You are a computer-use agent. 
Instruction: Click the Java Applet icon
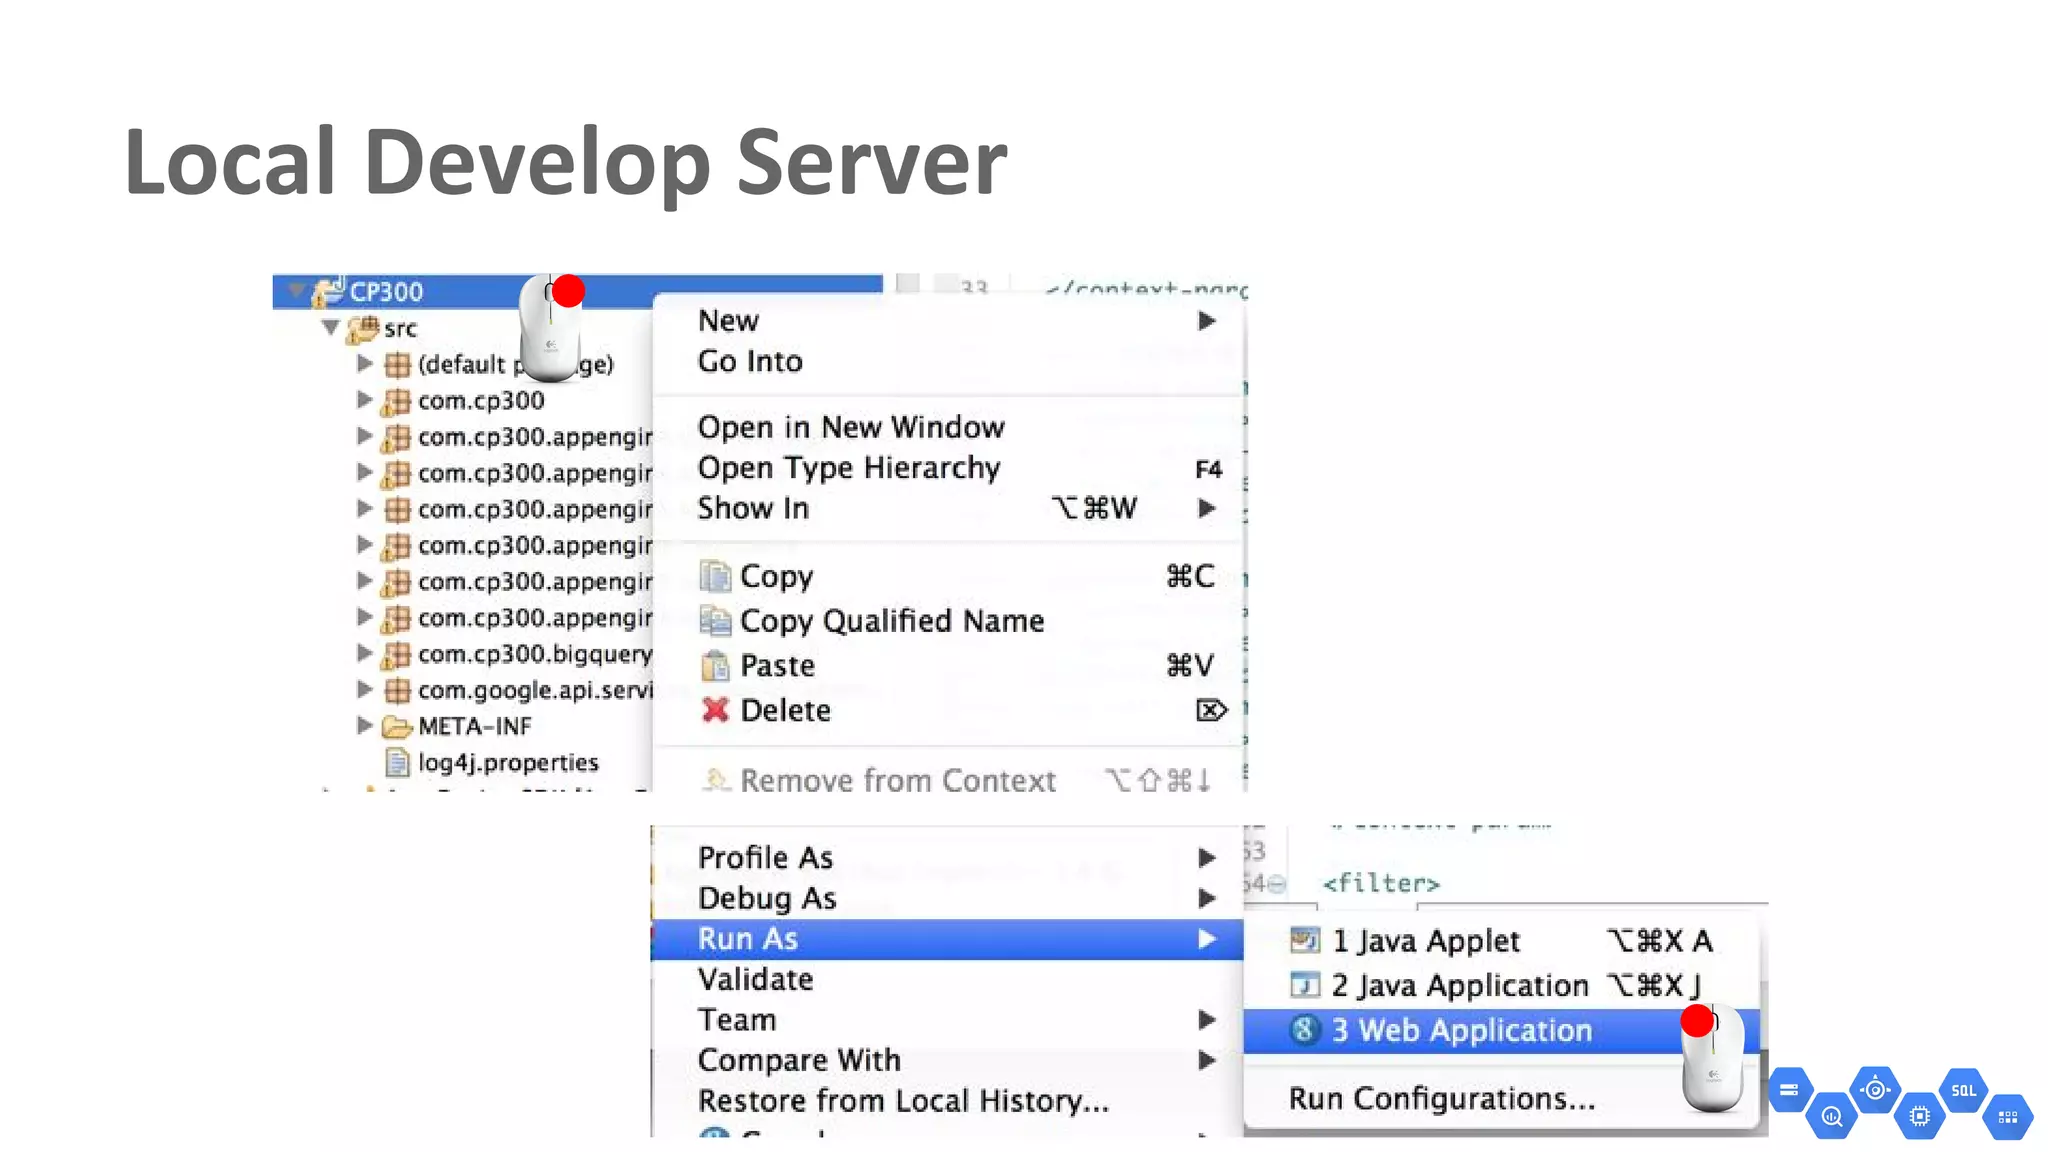point(1305,940)
